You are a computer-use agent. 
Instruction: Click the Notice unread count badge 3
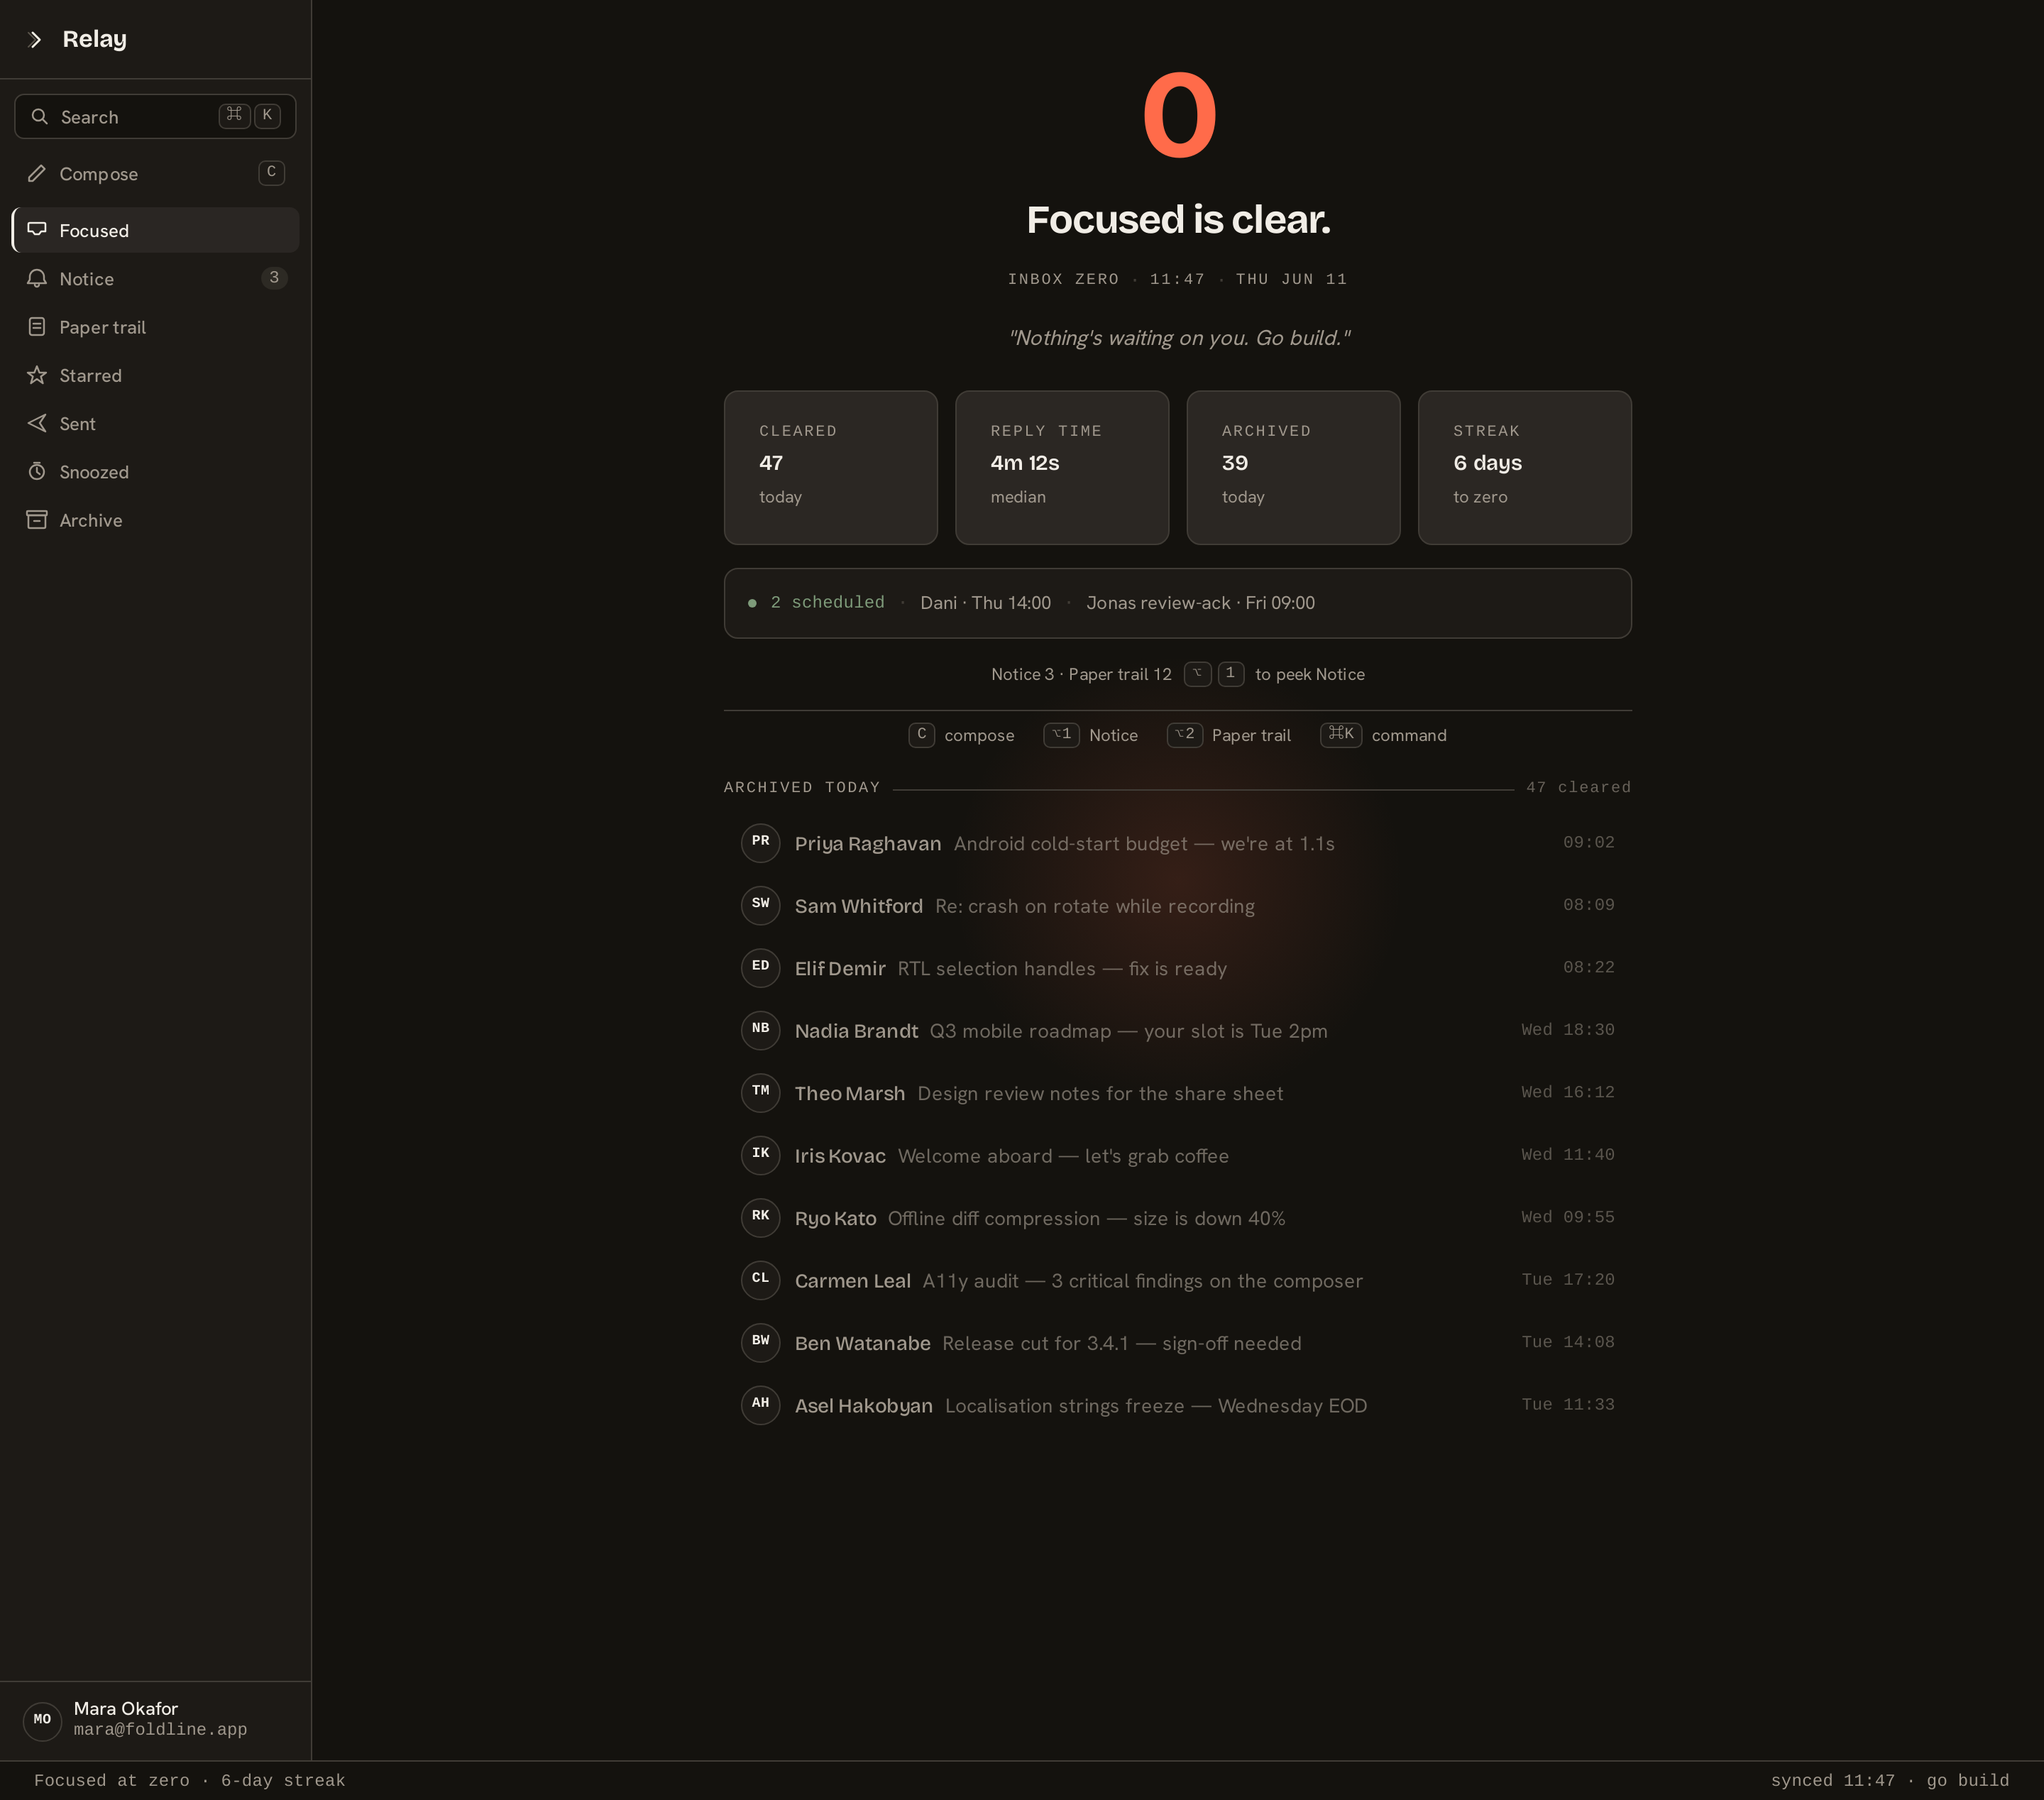tap(274, 278)
